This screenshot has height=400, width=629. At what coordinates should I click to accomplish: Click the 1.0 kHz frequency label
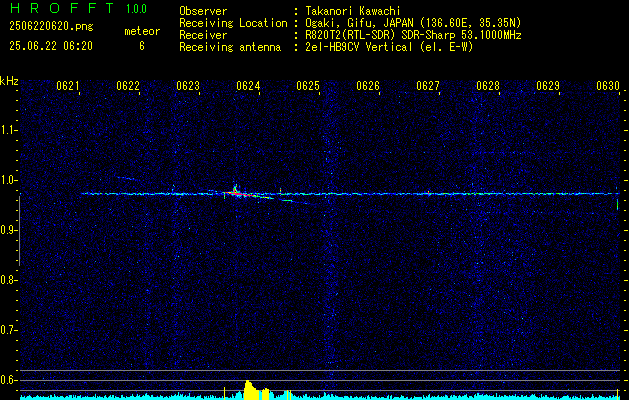(8, 180)
